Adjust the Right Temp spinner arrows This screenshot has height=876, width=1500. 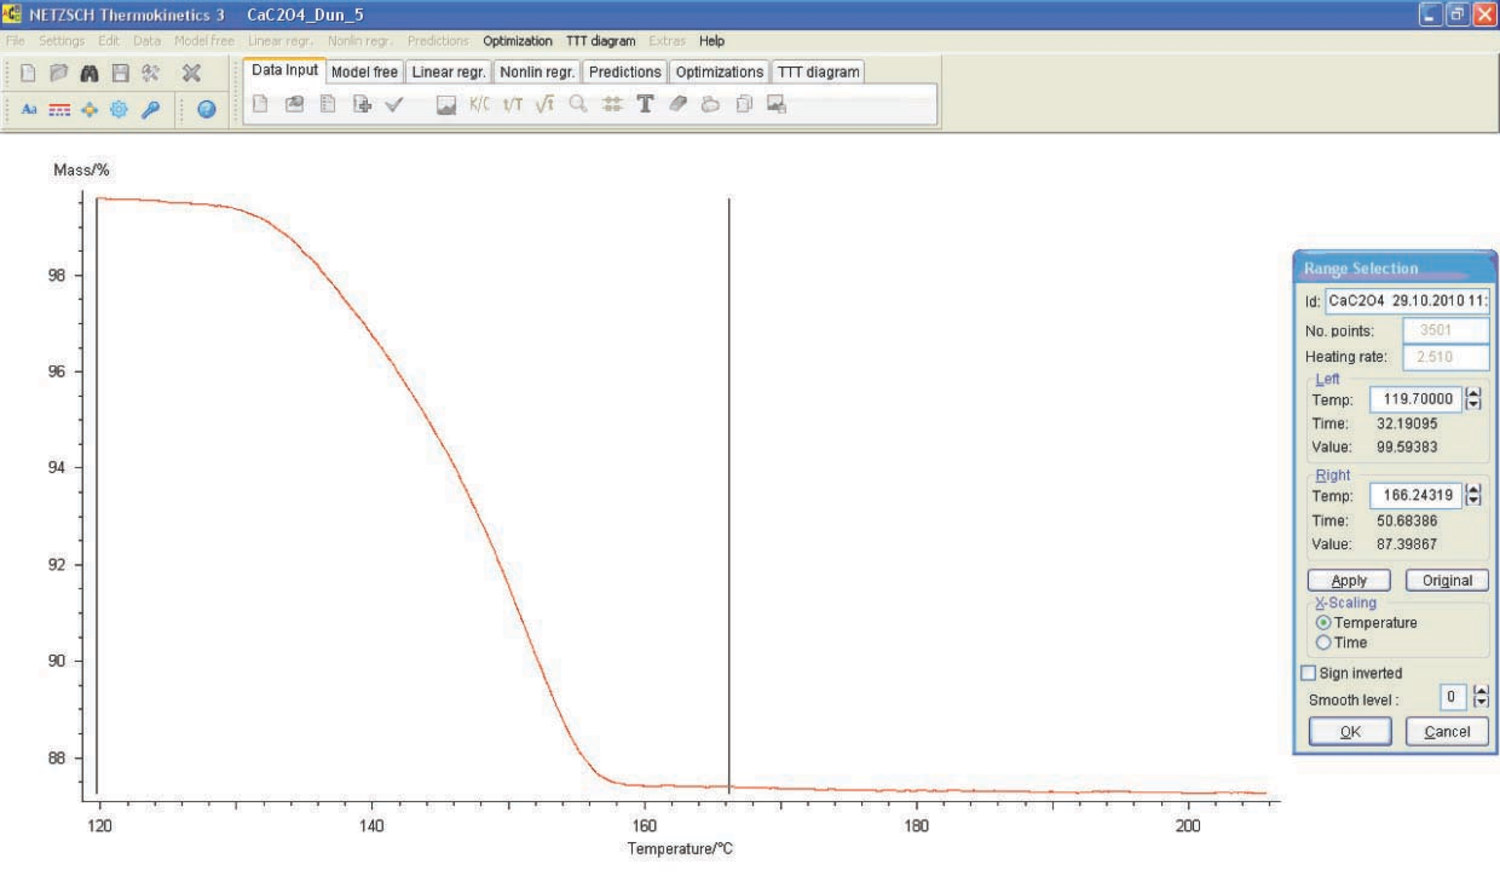(x=1473, y=495)
